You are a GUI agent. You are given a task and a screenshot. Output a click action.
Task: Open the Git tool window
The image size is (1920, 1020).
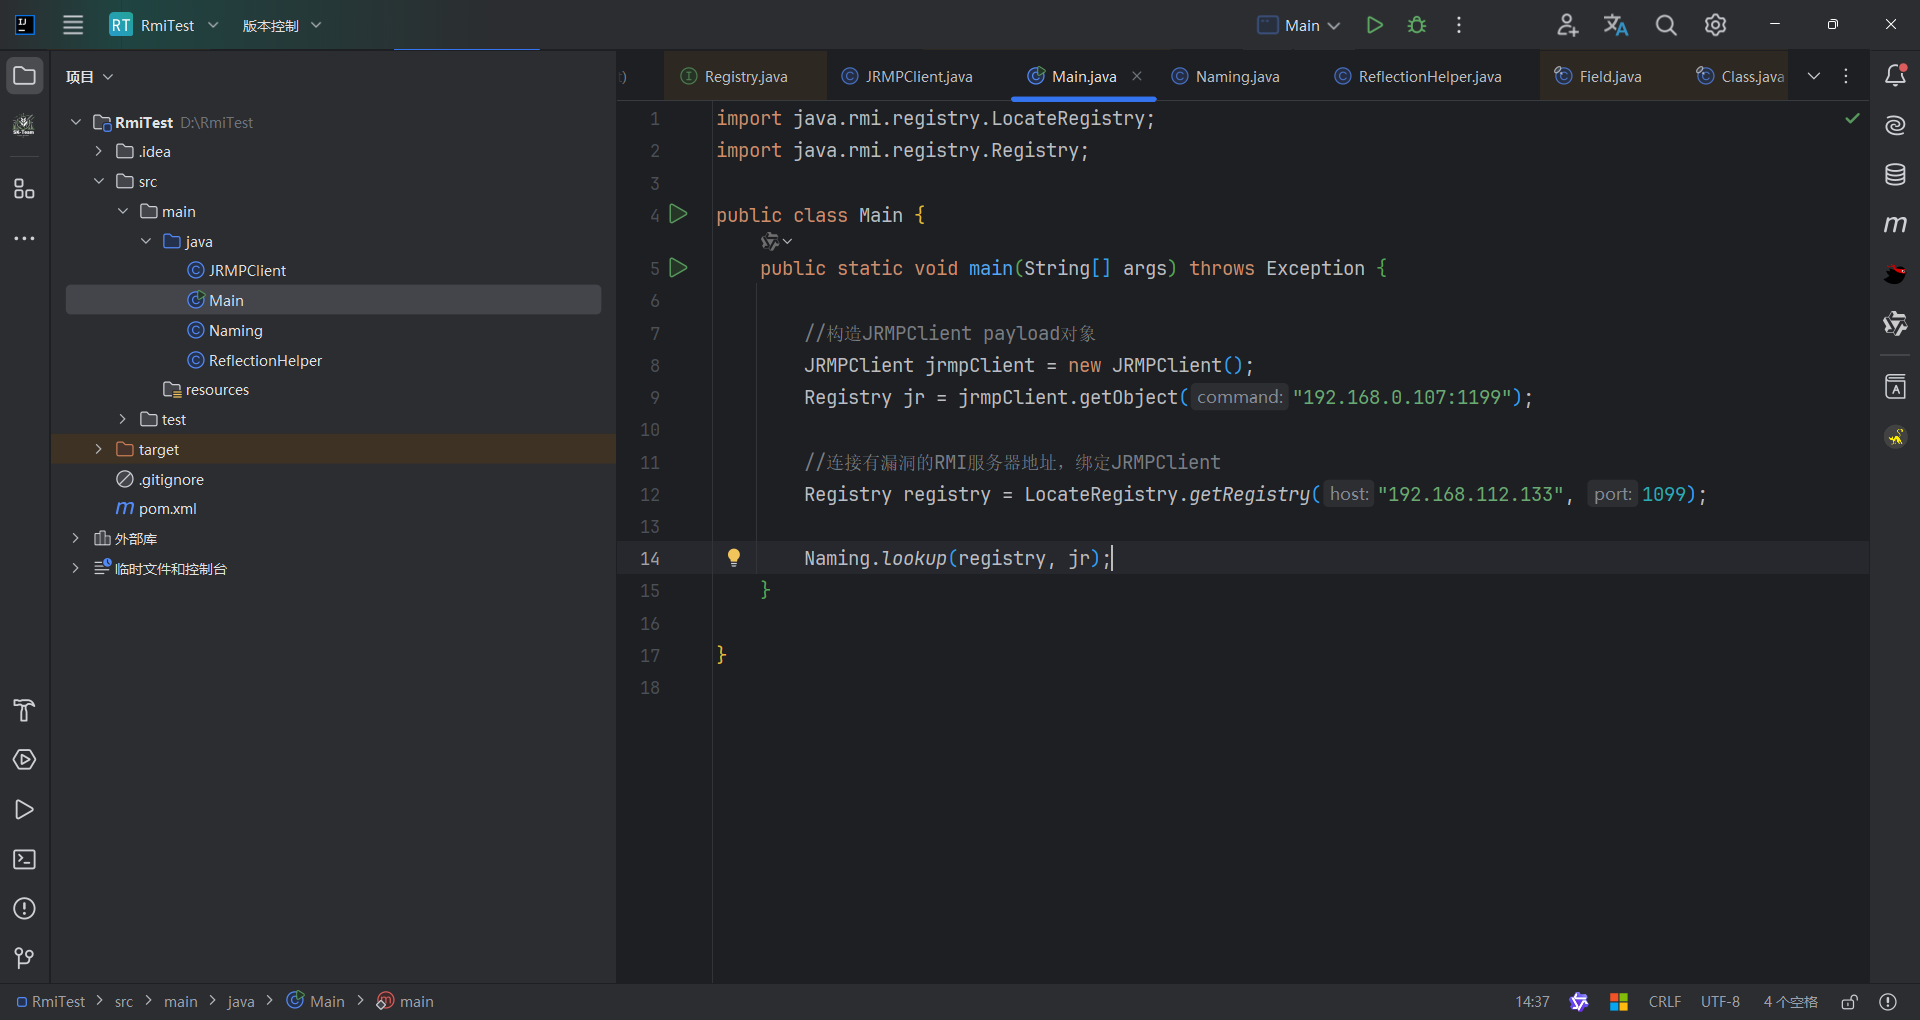[x=24, y=958]
